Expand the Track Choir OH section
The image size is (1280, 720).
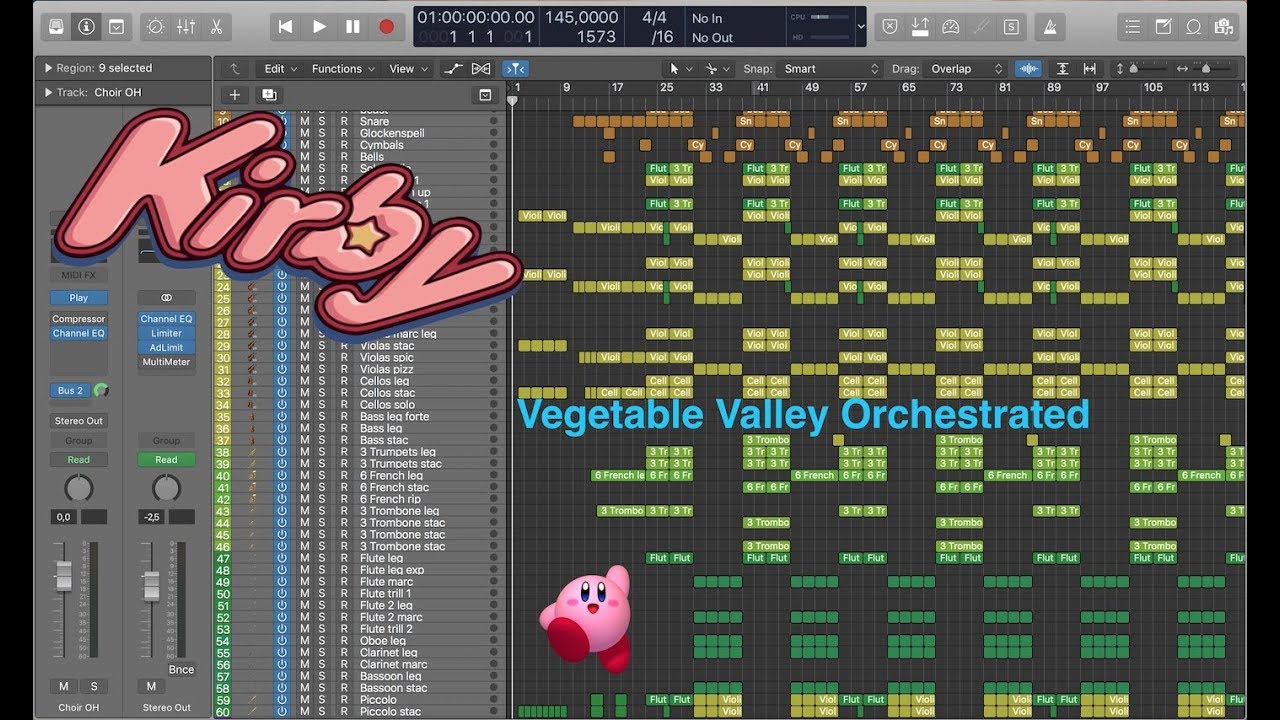(x=48, y=92)
